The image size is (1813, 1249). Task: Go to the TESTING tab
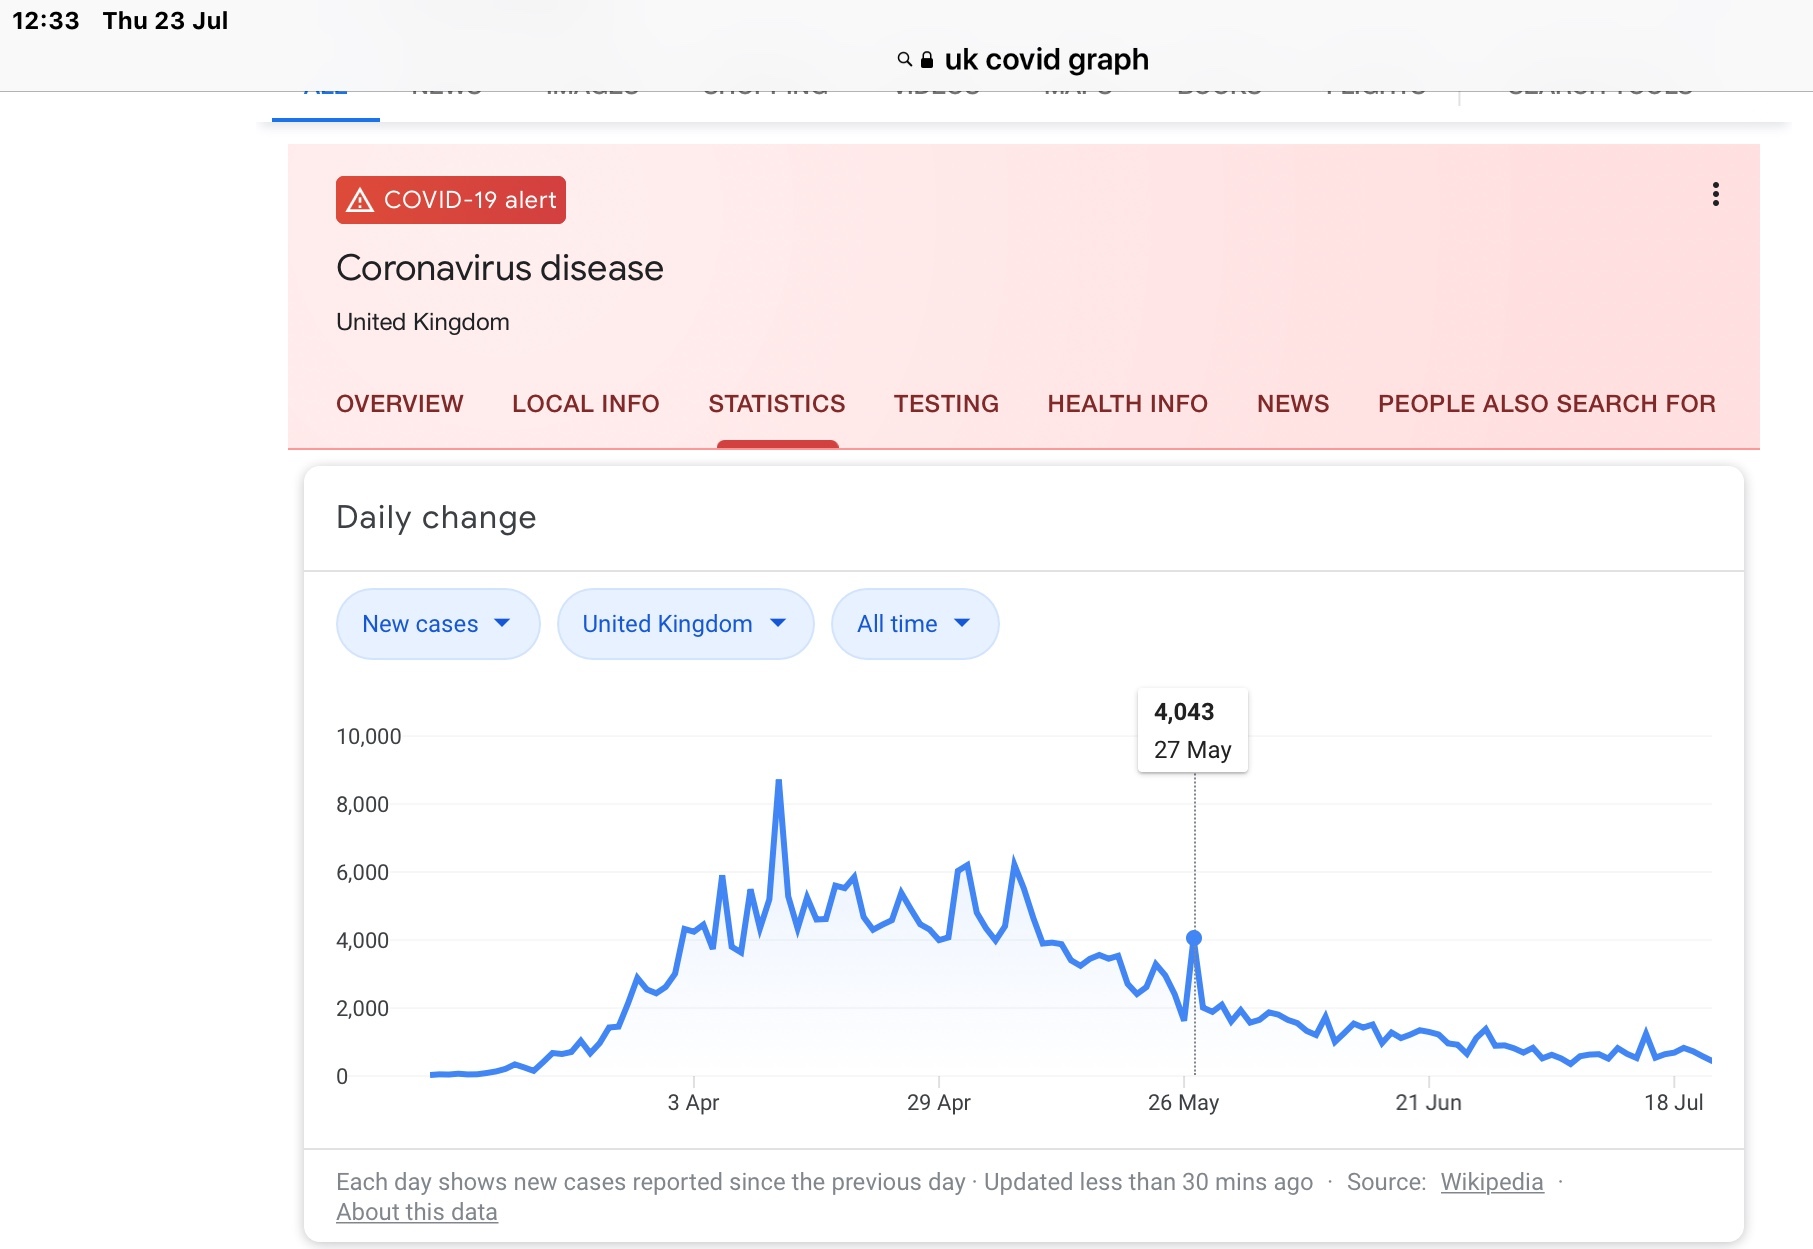click(x=946, y=404)
